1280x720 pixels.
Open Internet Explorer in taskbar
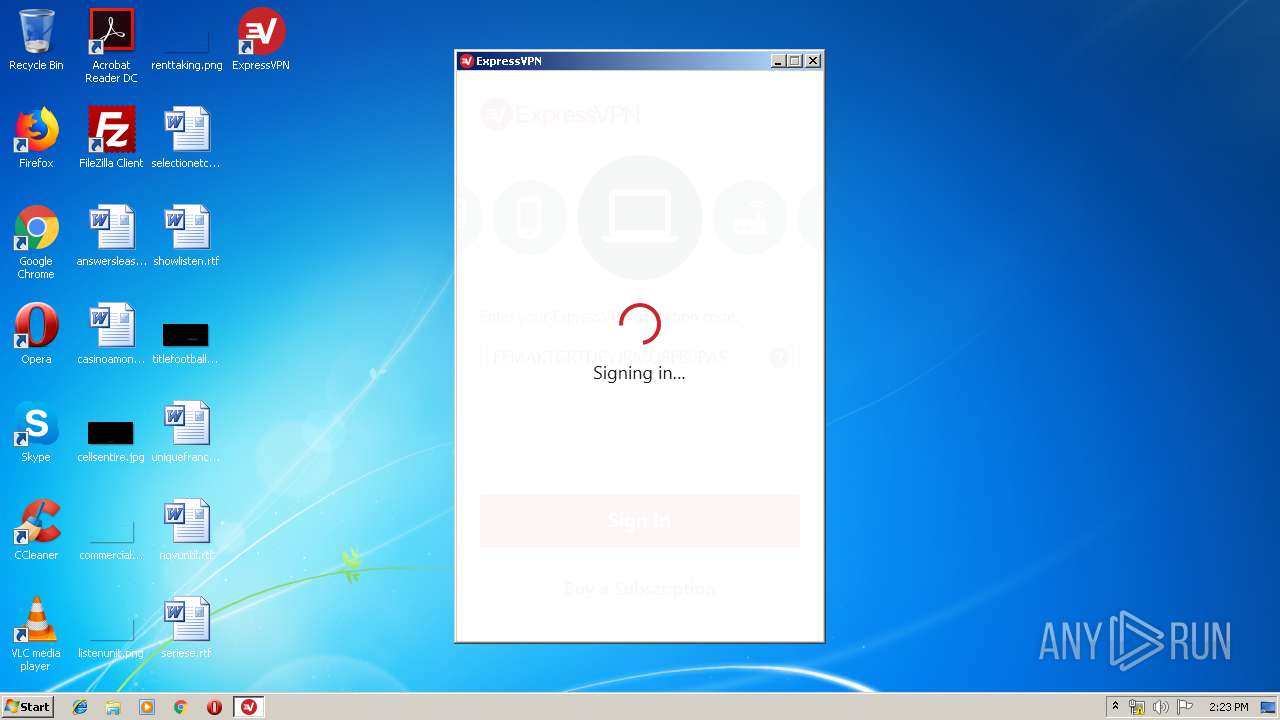80,707
